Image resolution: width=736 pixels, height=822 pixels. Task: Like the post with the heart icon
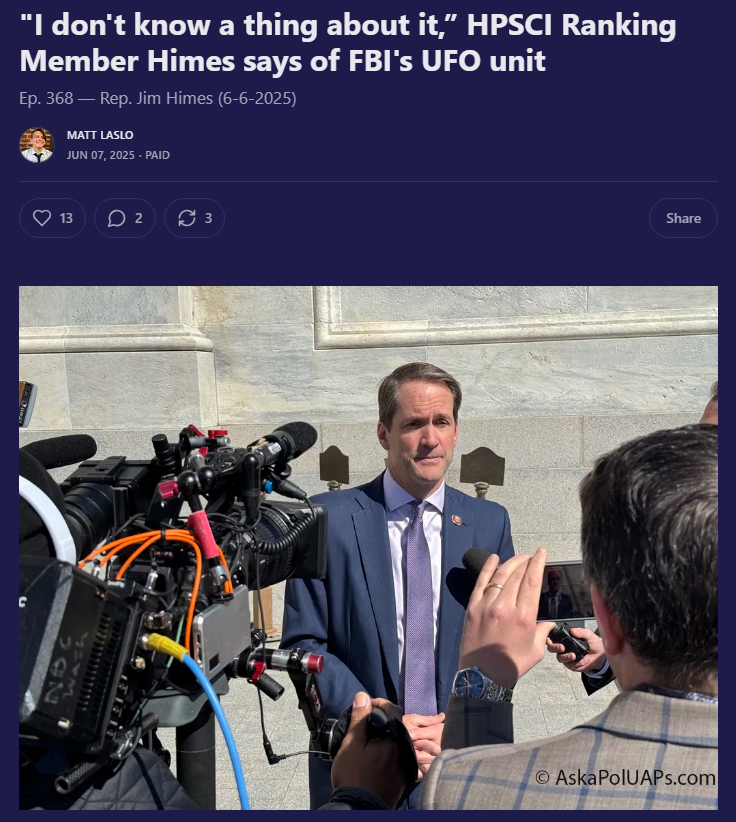click(x=42, y=218)
